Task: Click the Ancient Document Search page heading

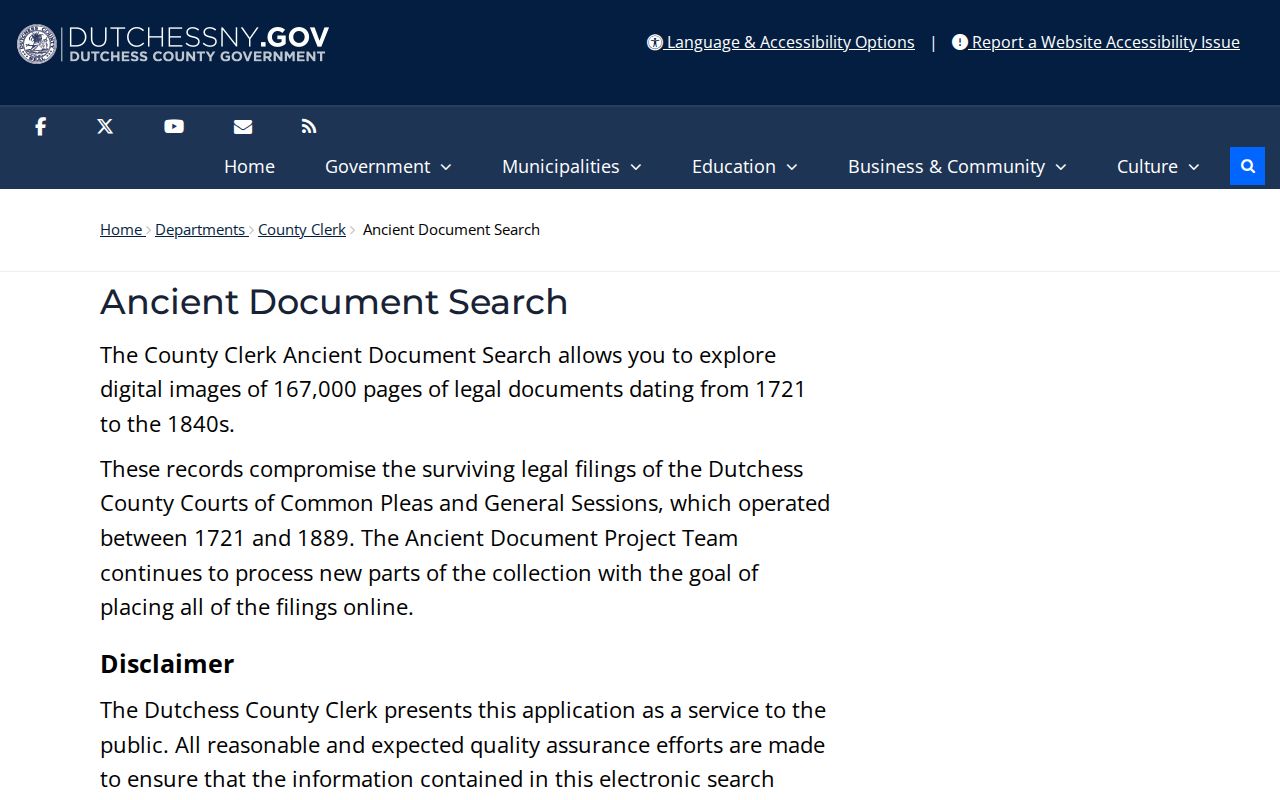Action: tap(334, 302)
